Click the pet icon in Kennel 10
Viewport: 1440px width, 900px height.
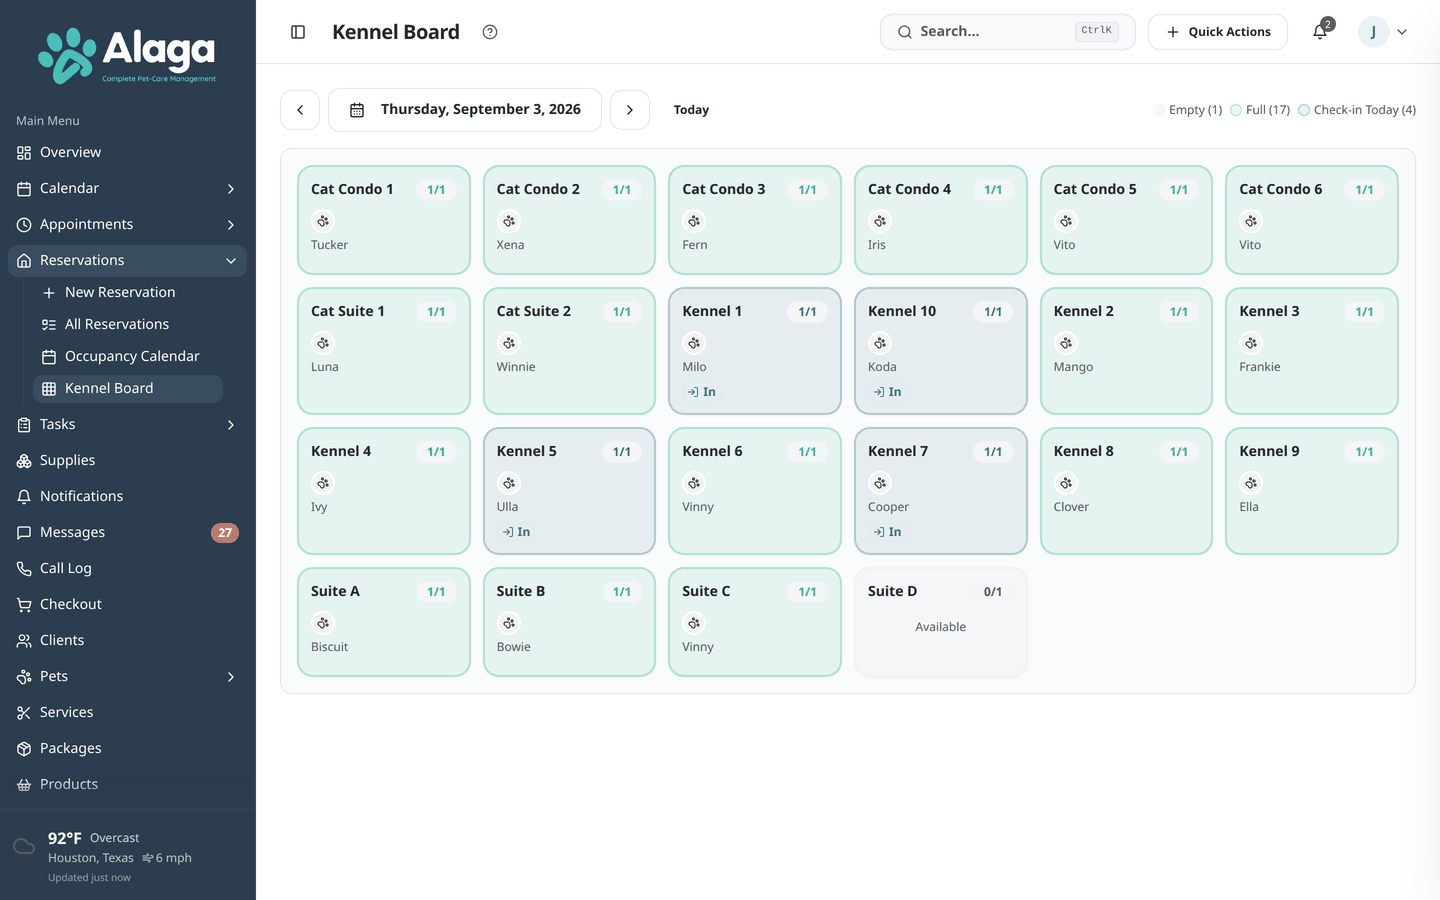coord(880,343)
